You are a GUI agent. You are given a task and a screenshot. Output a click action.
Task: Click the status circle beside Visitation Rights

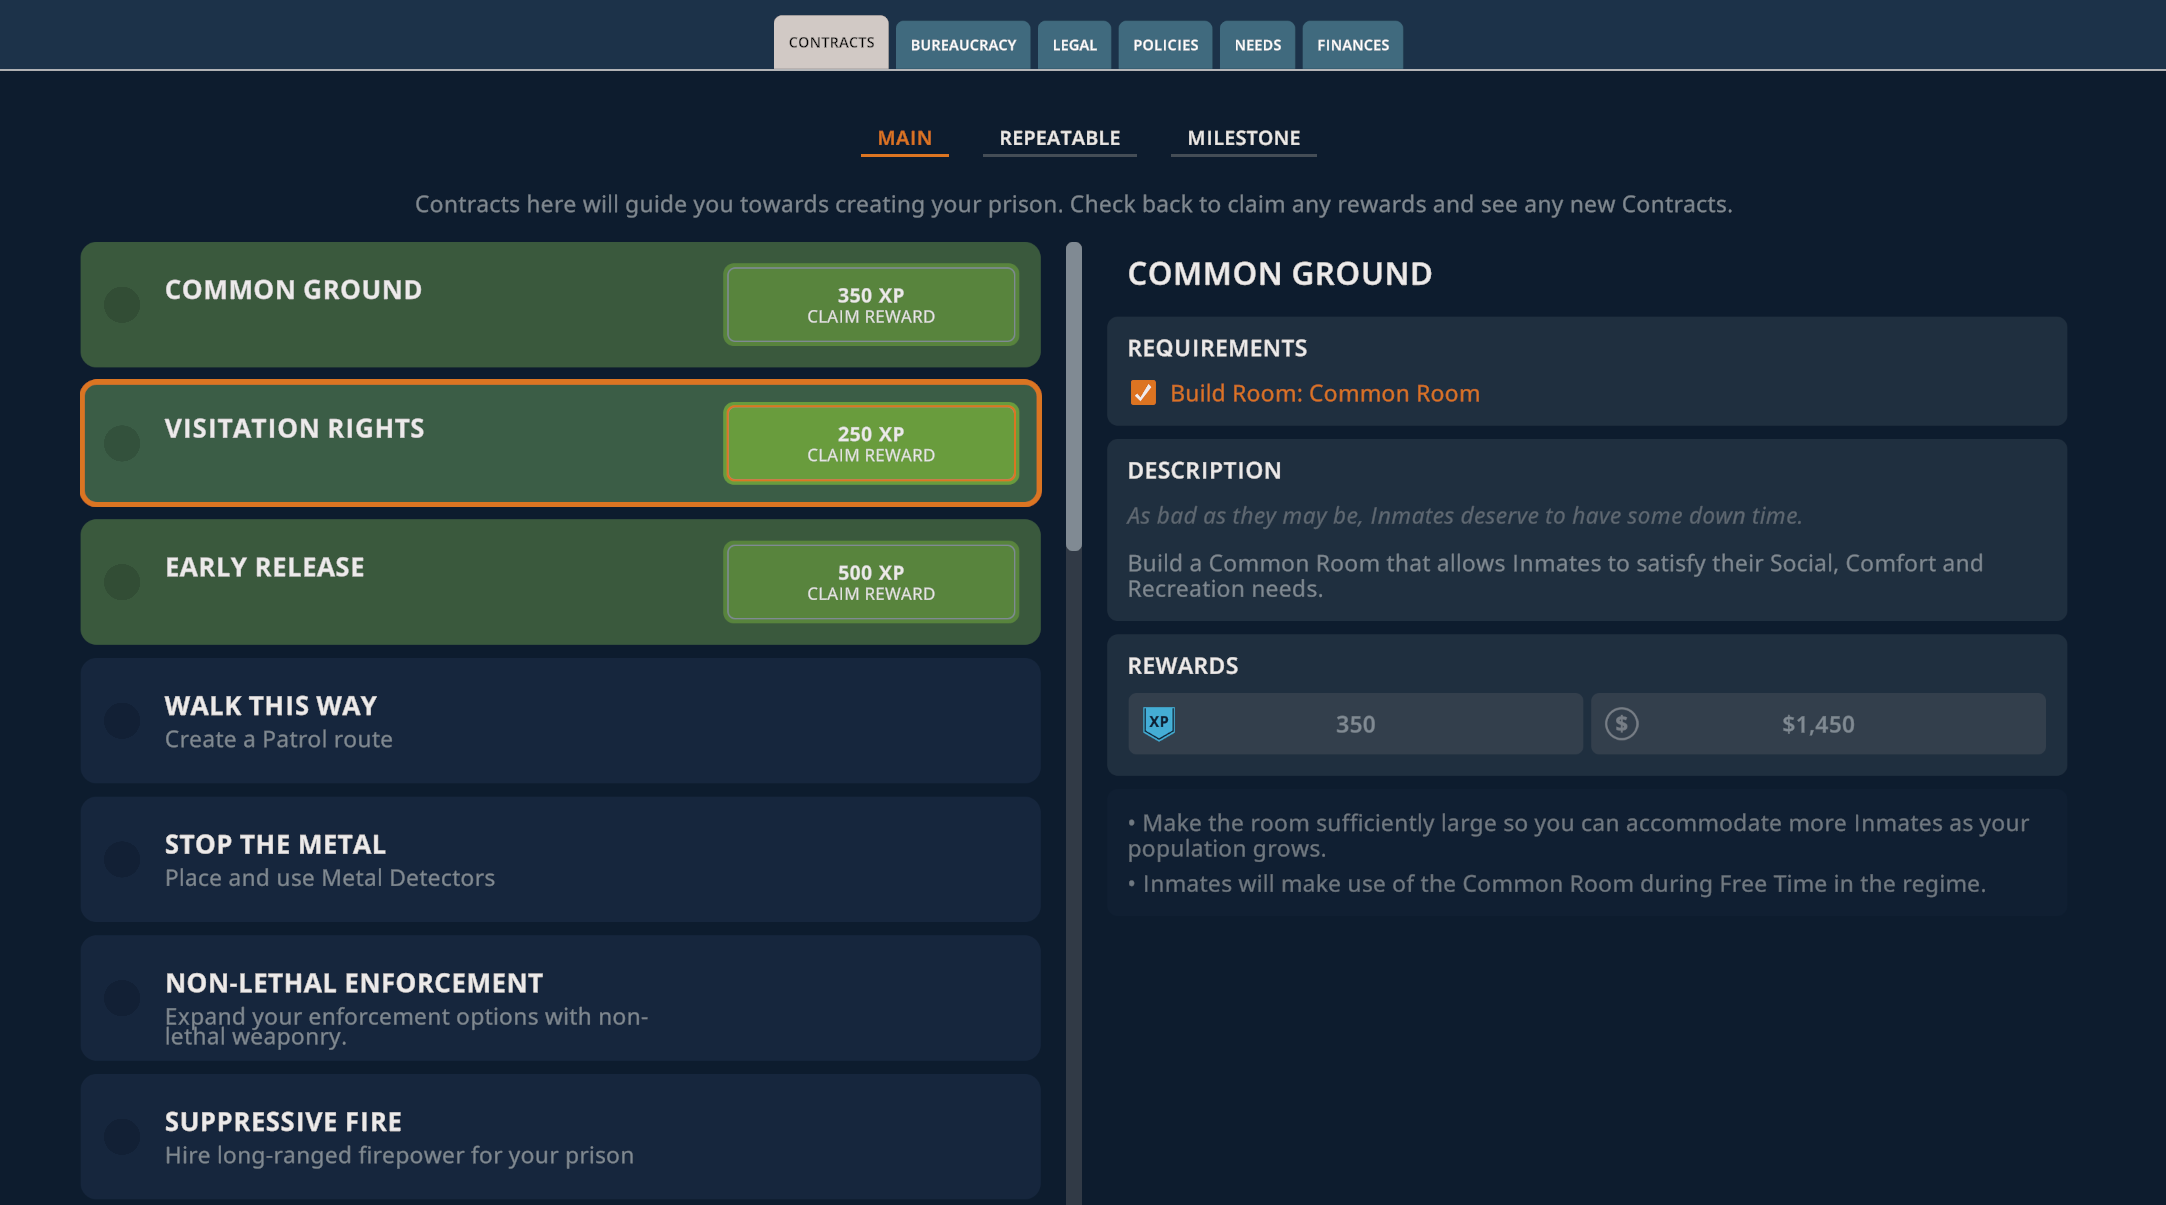(x=122, y=443)
